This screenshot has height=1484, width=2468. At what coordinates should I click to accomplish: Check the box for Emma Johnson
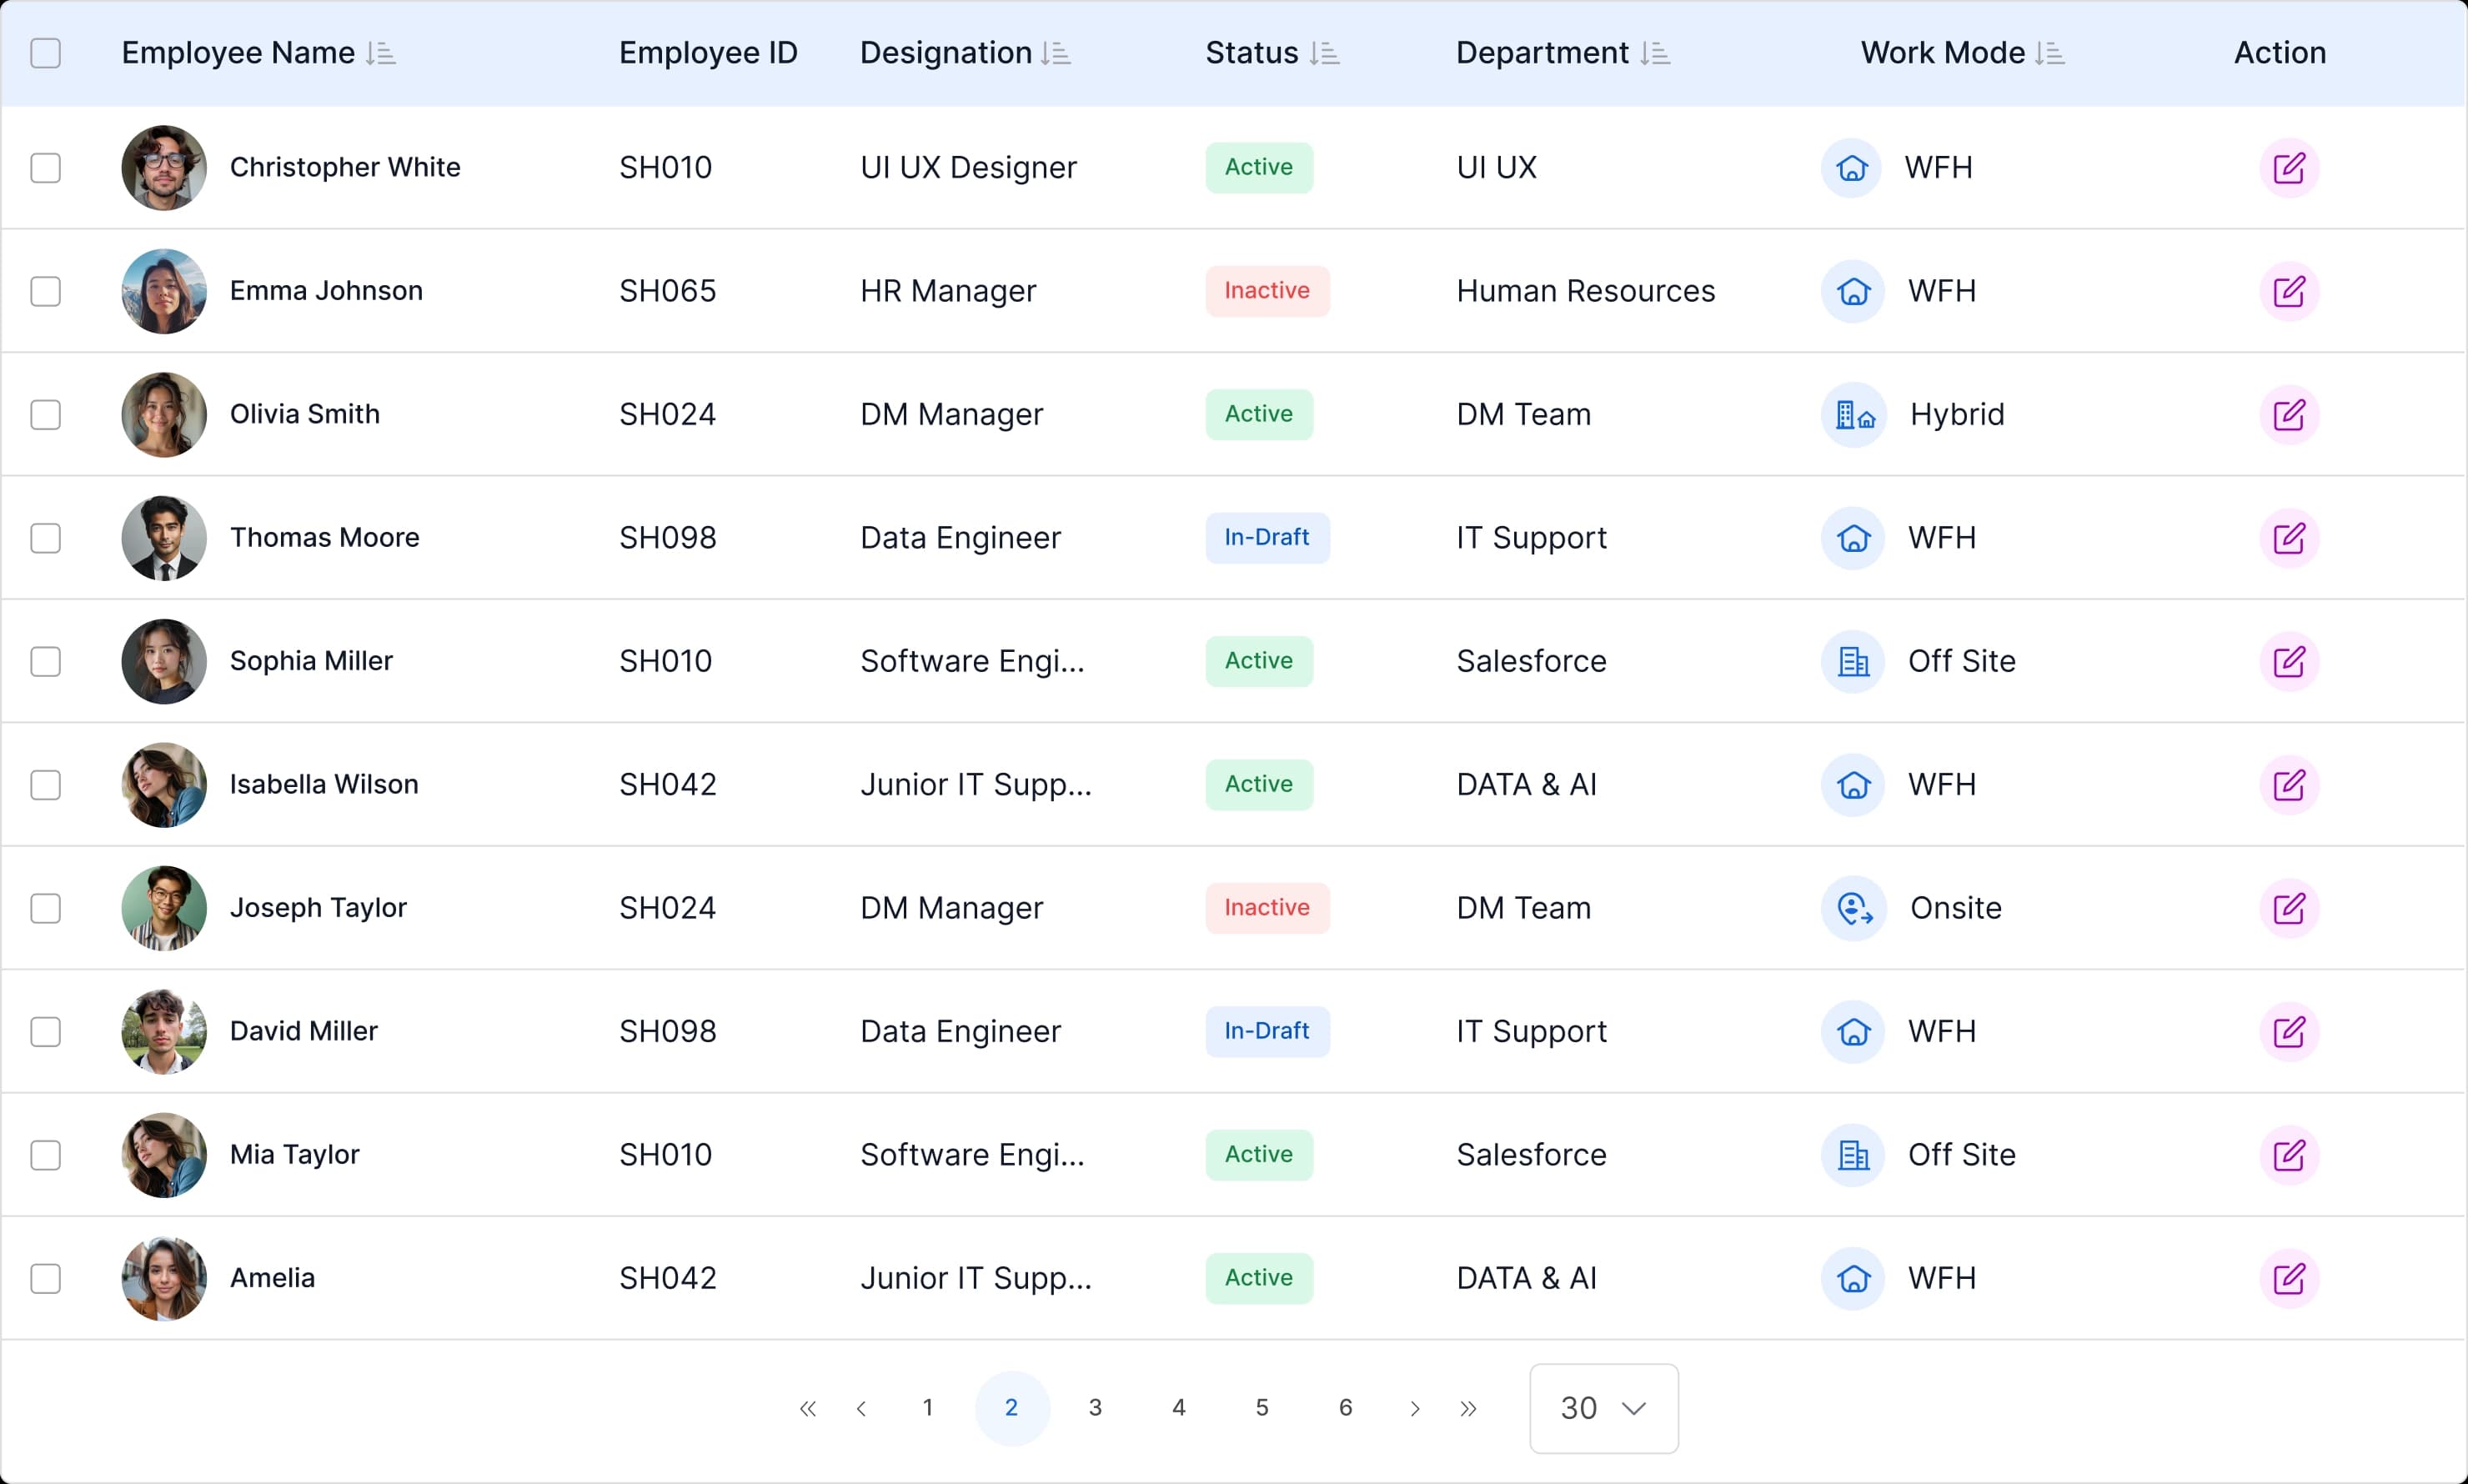click(46, 291)
